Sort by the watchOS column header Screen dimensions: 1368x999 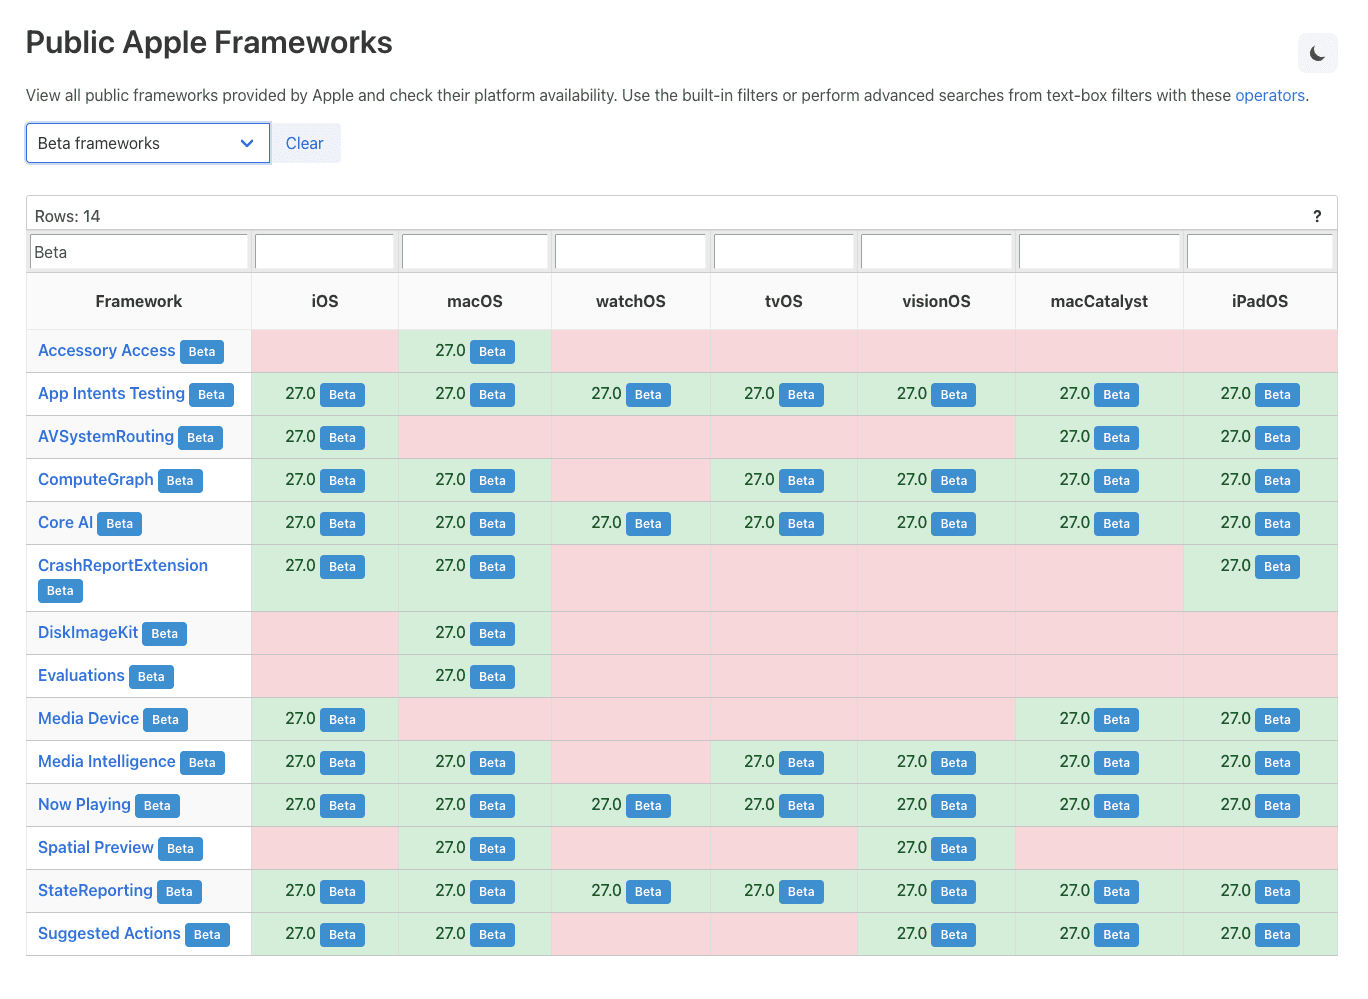coord(631,301)
